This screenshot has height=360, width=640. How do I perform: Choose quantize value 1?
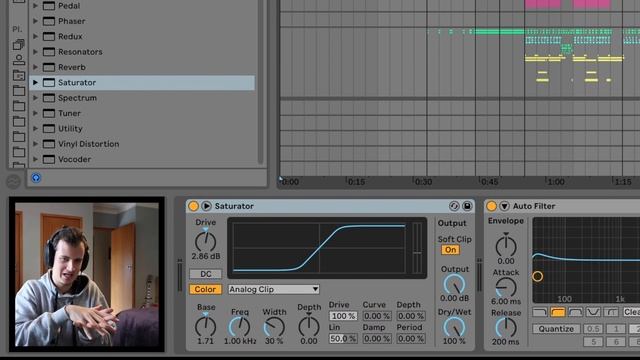(616, 329)
